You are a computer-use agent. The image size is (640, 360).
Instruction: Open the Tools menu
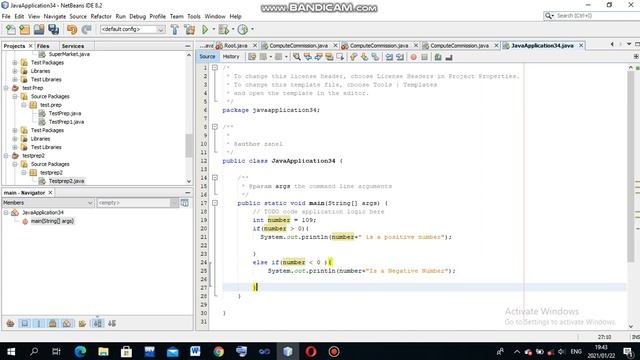(194, 16)
